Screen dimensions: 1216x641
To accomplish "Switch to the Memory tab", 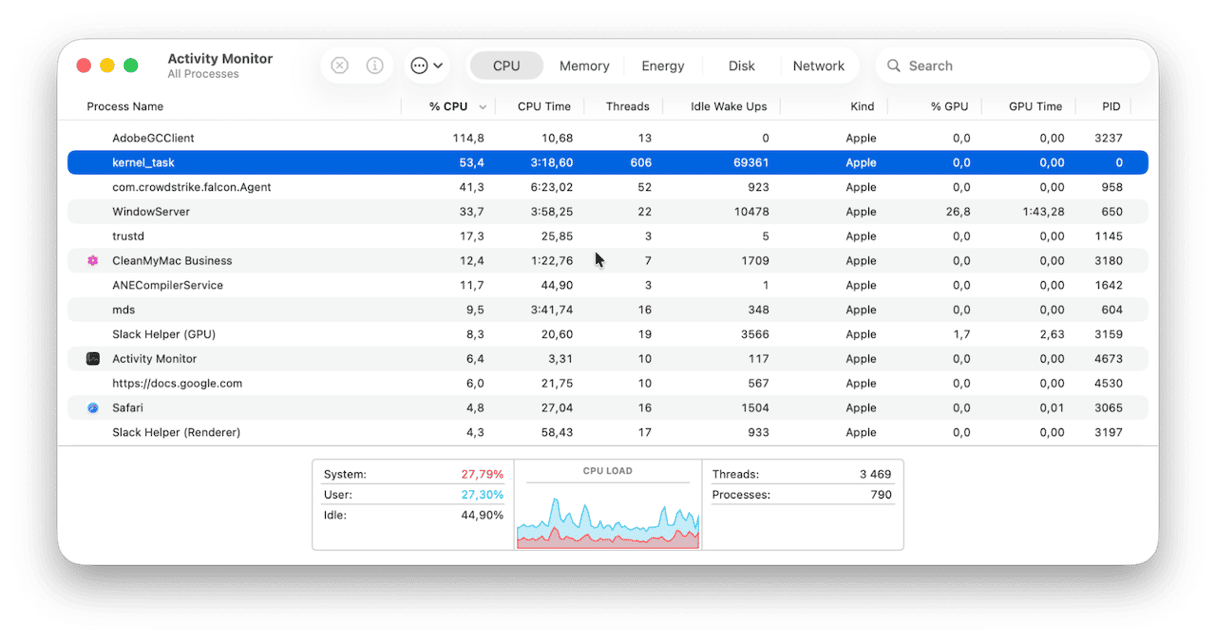I will tap(584, 66).
